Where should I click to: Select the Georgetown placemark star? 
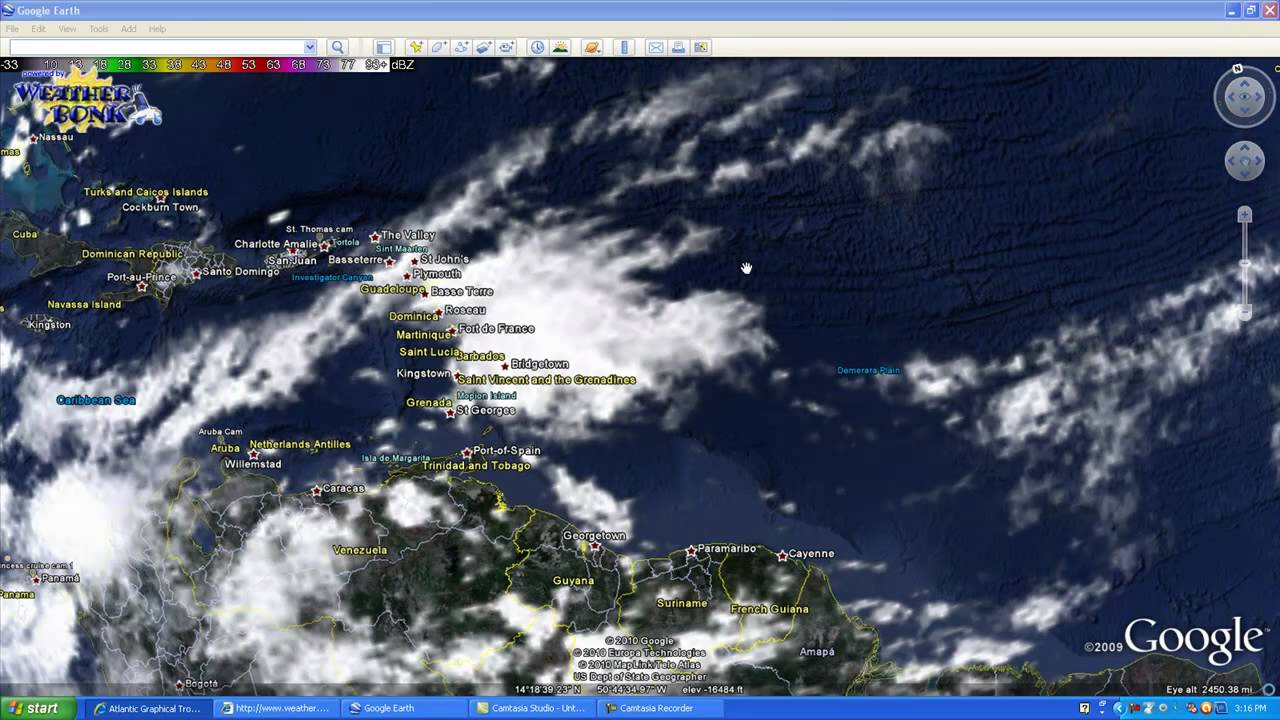[x=595, y=547]
